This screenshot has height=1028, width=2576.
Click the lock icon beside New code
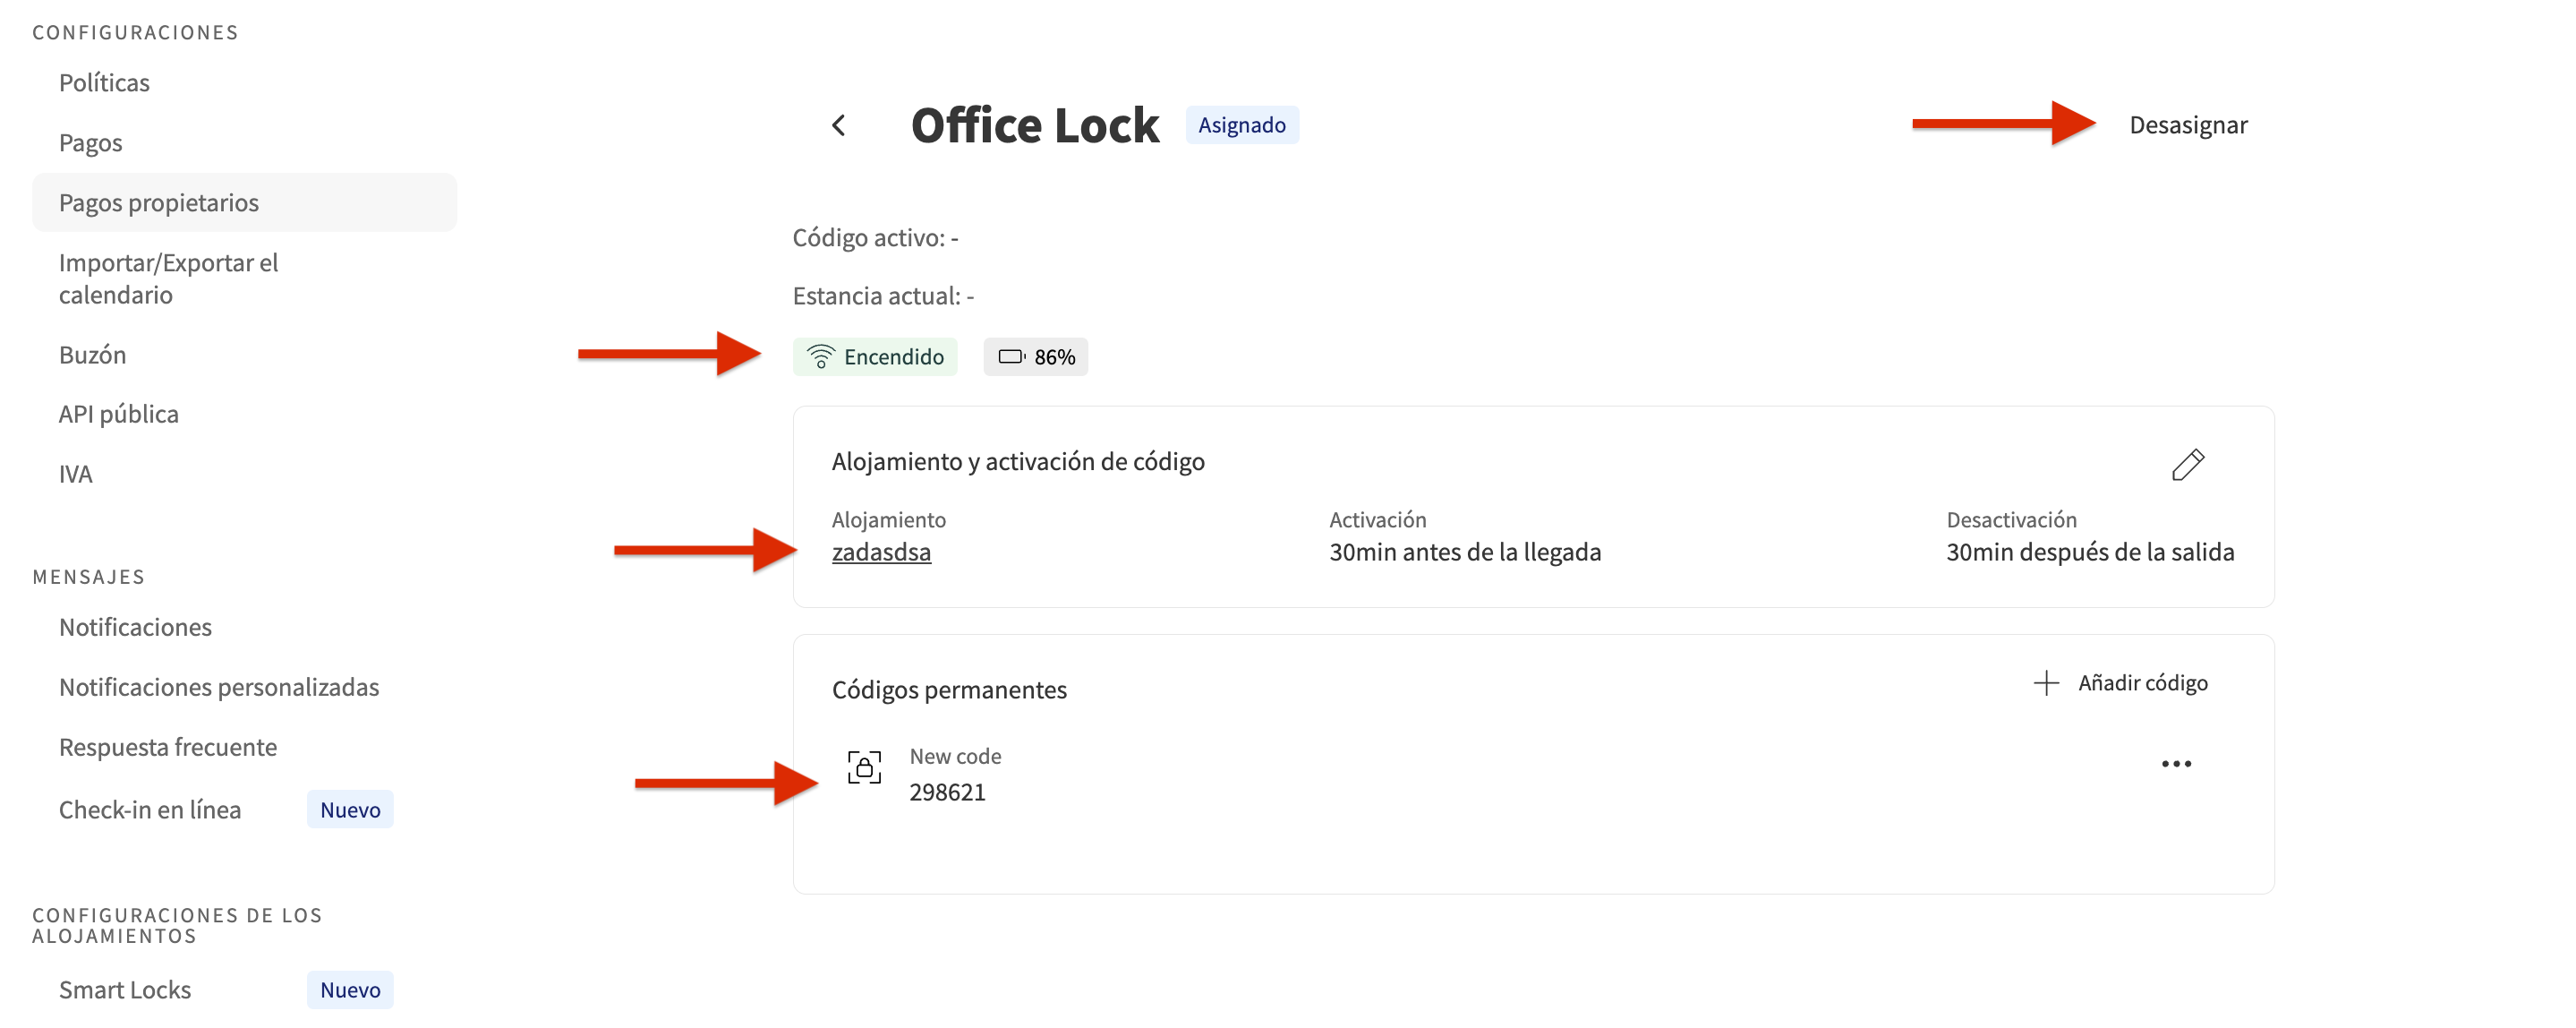[864, 767]
